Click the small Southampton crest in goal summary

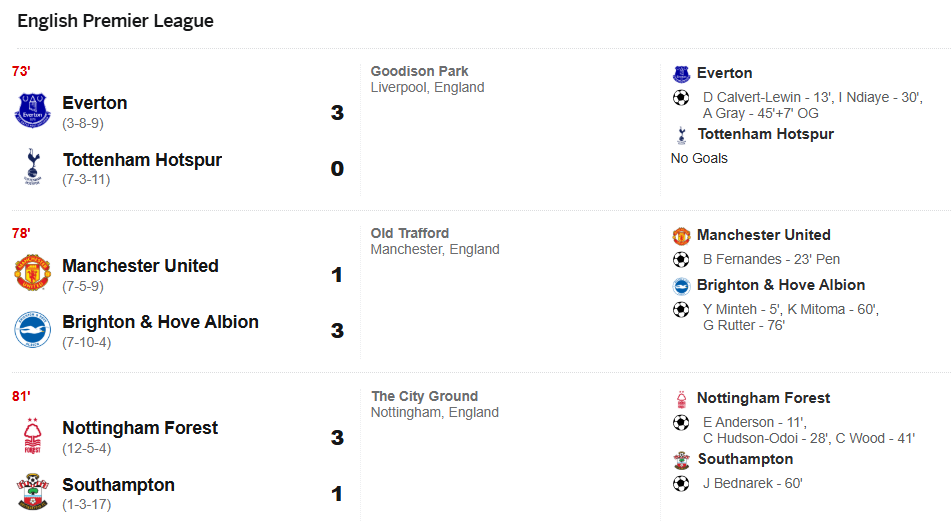pos(681,460)
